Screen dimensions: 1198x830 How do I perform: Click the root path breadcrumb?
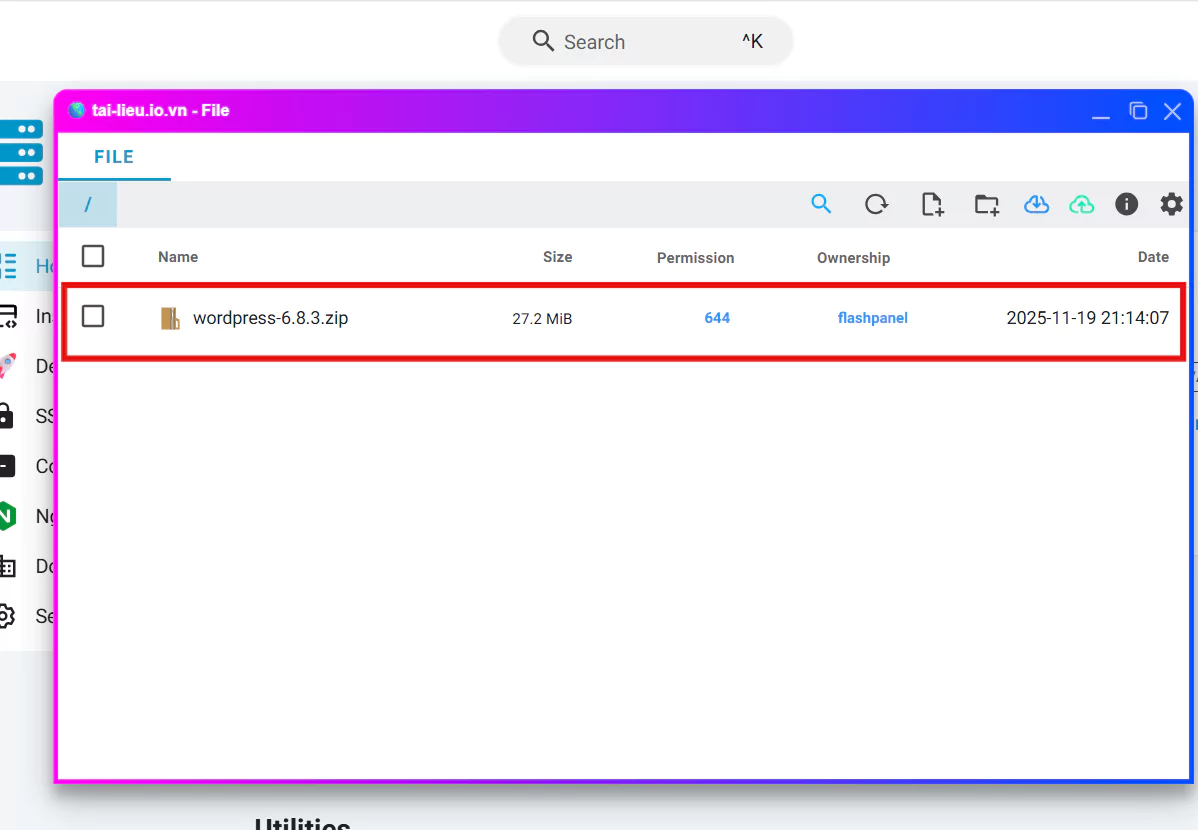[88, 204]
